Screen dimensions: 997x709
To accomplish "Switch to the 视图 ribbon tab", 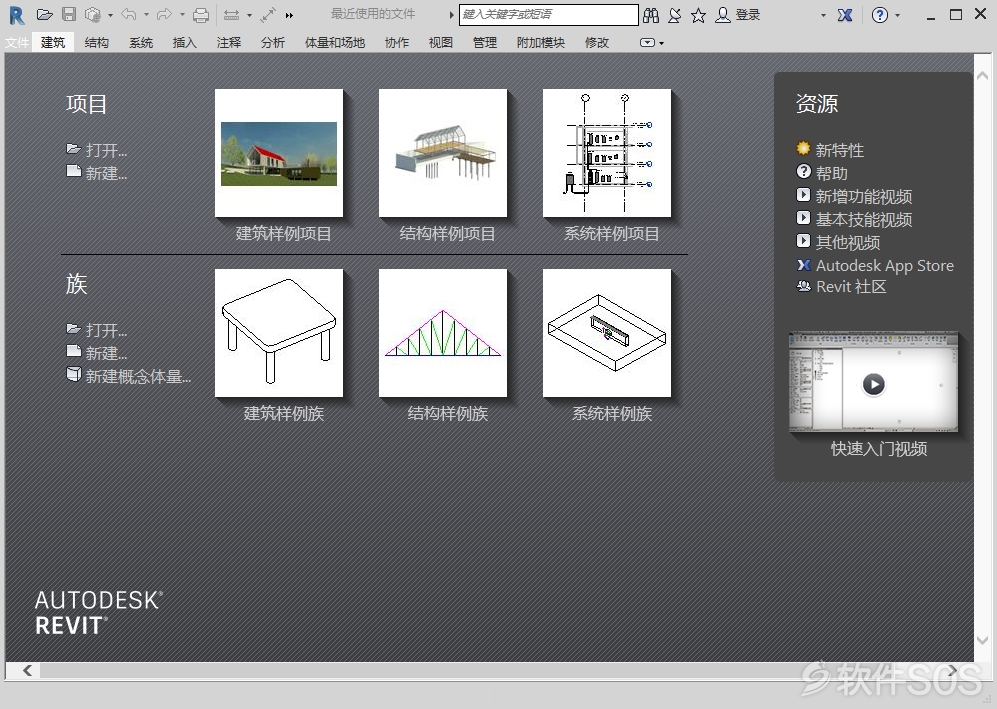I will [x=441, y=43].
